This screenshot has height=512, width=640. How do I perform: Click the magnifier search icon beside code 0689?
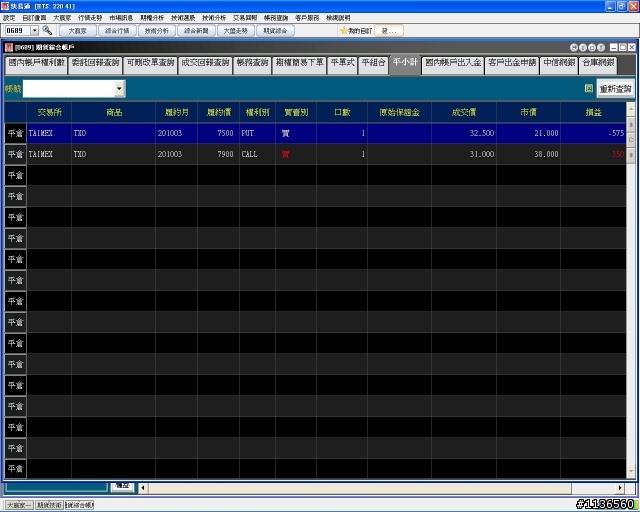point(47,30)
